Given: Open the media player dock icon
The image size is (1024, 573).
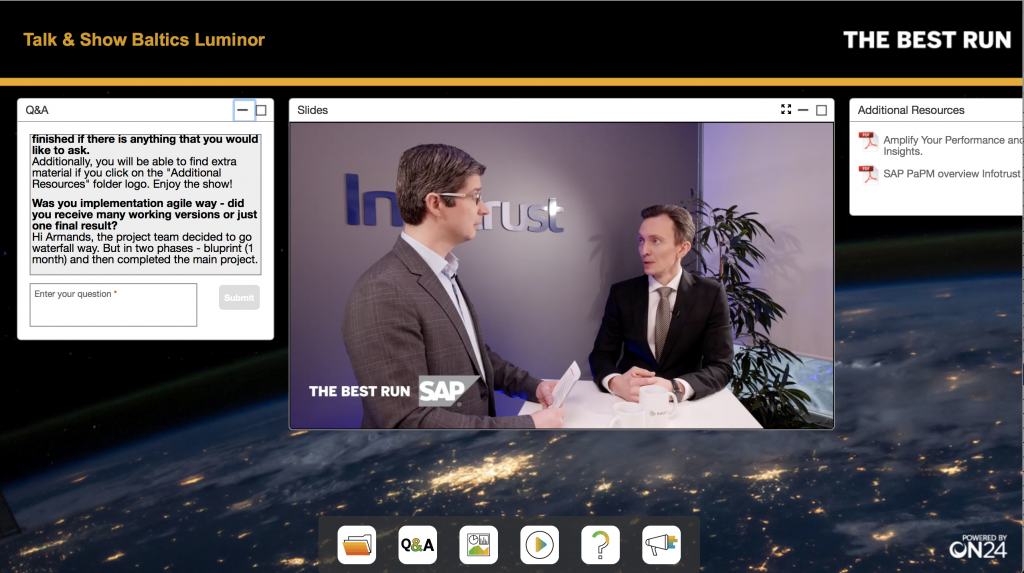Looking at the screenshot, I should [x=539, y=544].
